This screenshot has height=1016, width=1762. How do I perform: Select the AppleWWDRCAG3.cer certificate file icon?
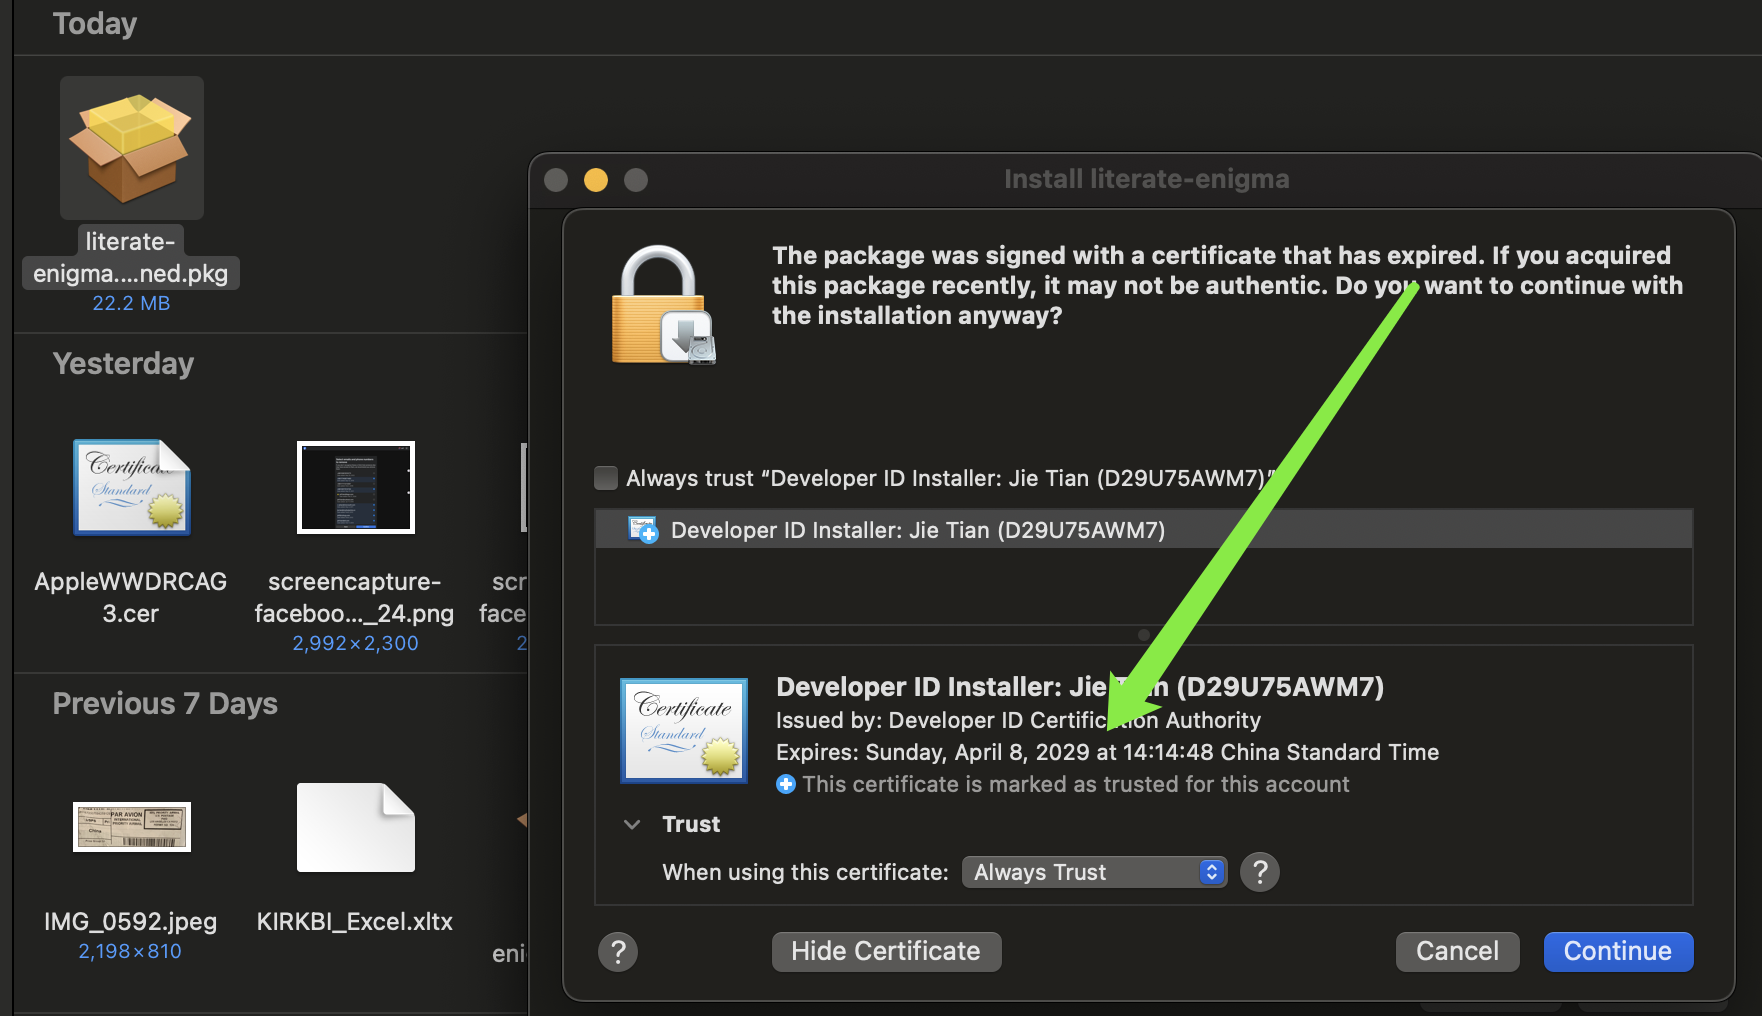(x=131, y=488)
